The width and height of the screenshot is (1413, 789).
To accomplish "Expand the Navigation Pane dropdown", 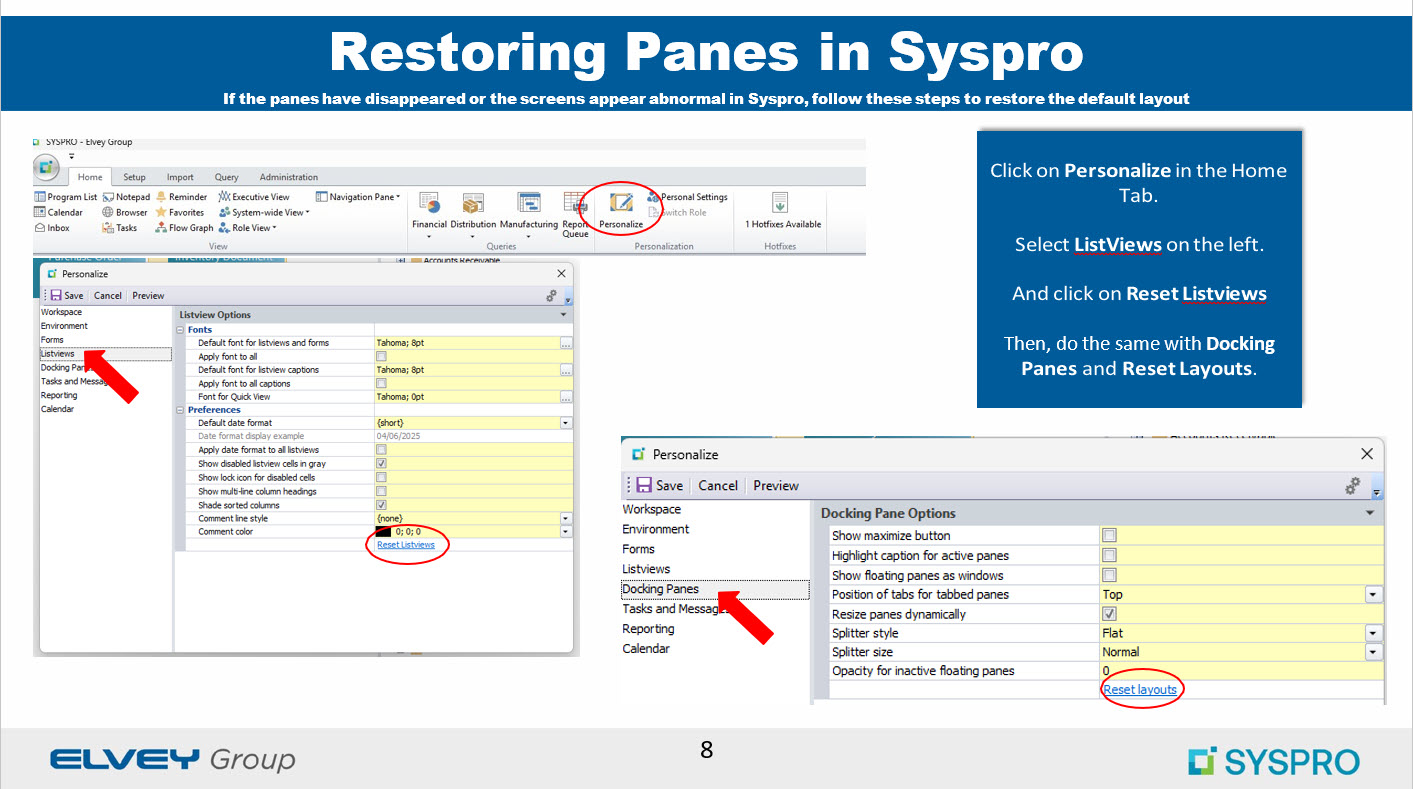I will [358, 197].
